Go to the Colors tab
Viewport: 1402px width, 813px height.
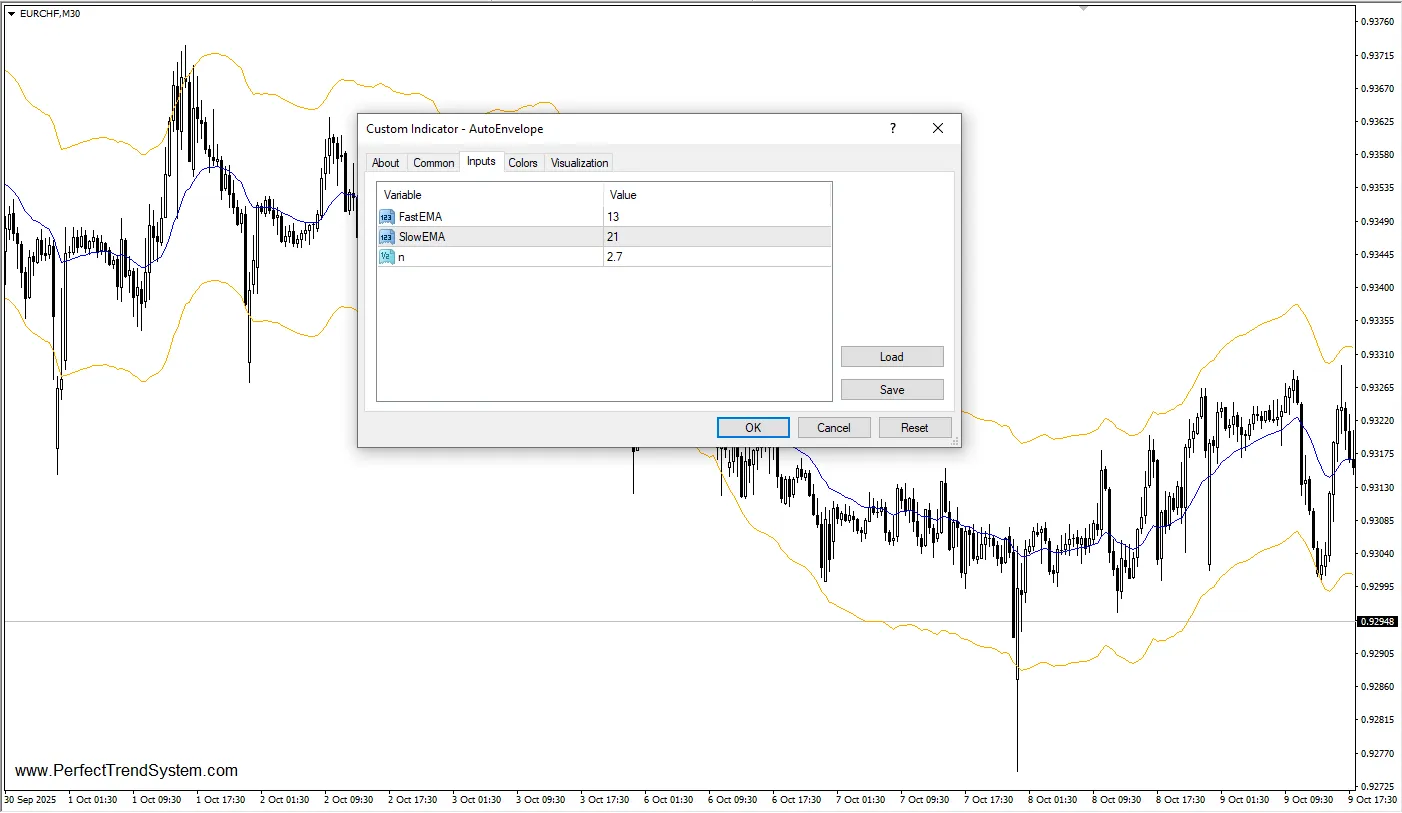click(x=522, y=163)
